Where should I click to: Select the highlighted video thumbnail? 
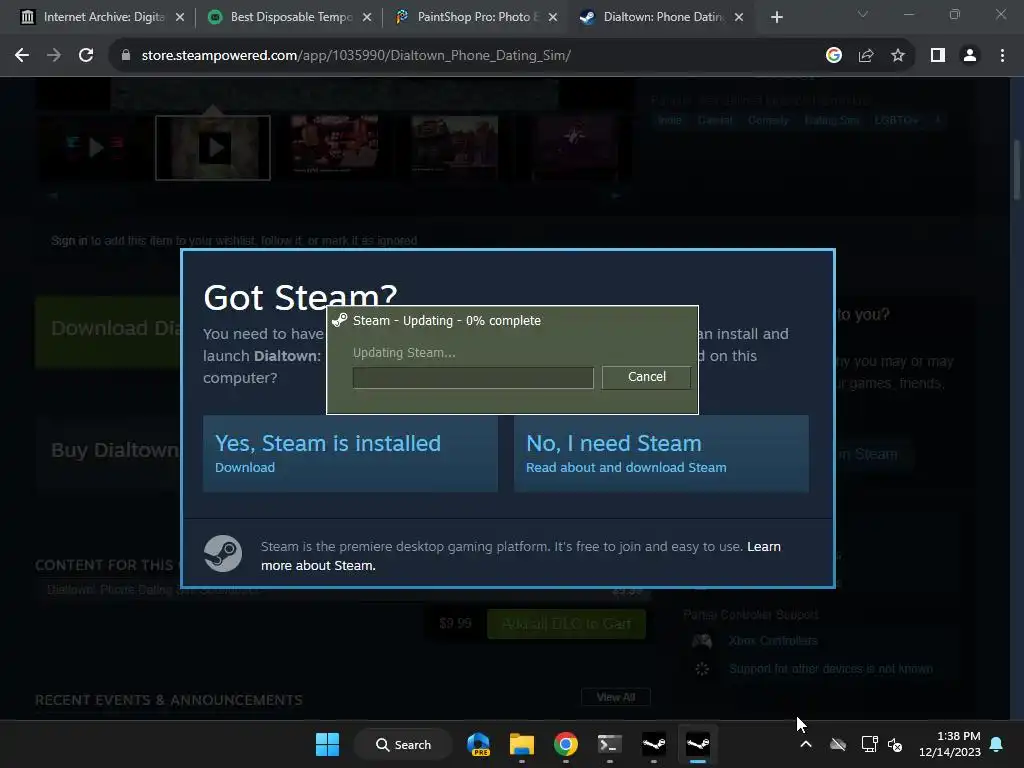(213, 148)
